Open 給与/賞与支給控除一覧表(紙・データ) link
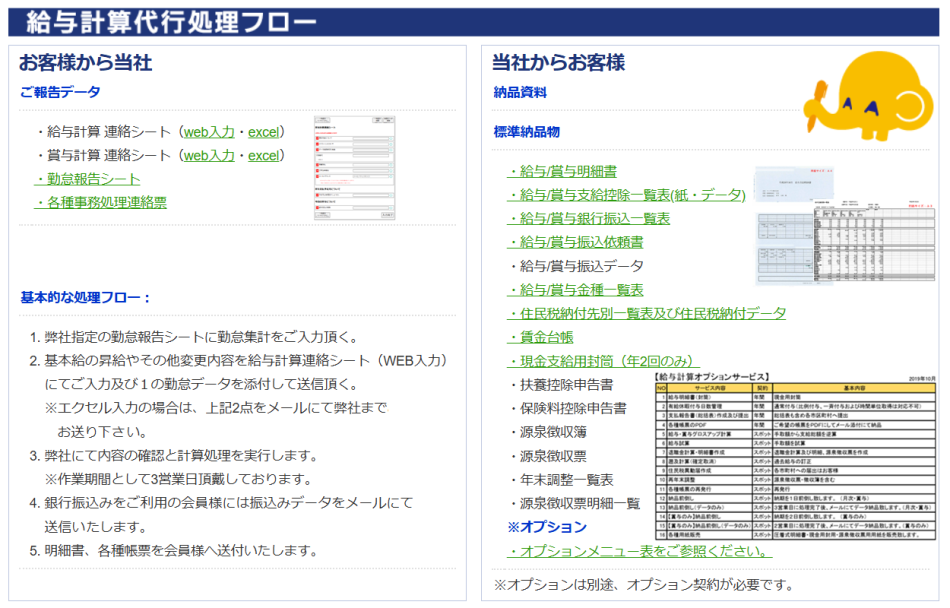950x608 pixels. [x=626, y=195]
